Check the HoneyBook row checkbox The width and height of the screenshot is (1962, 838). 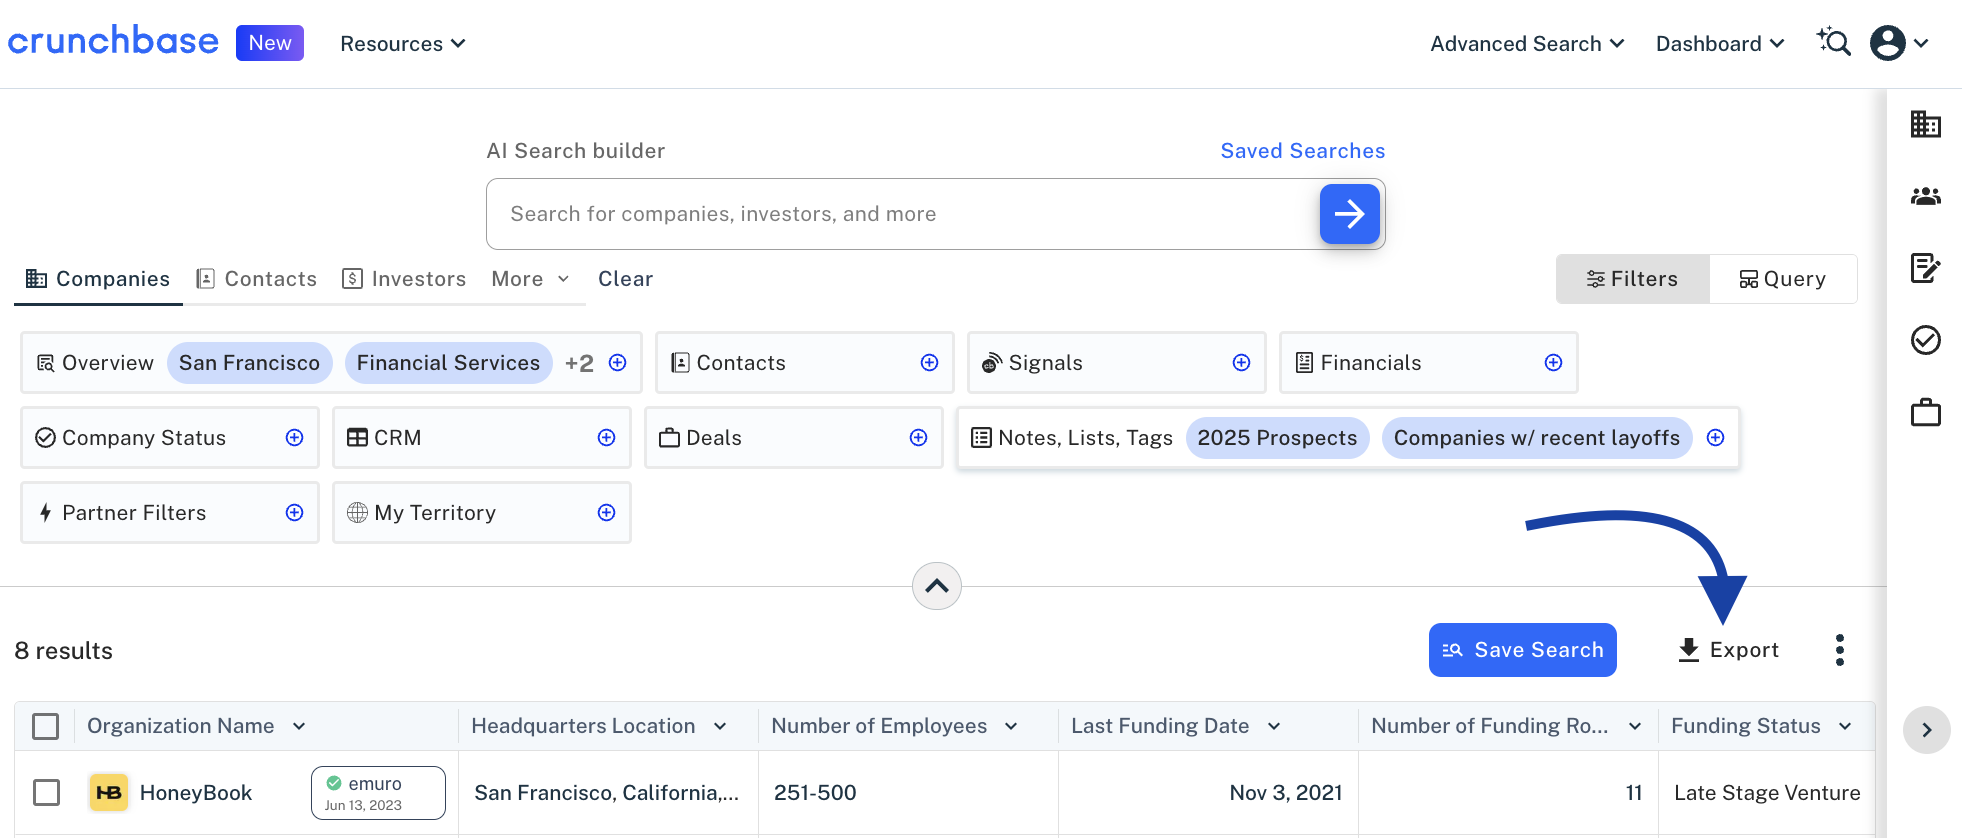coord(46,793)
